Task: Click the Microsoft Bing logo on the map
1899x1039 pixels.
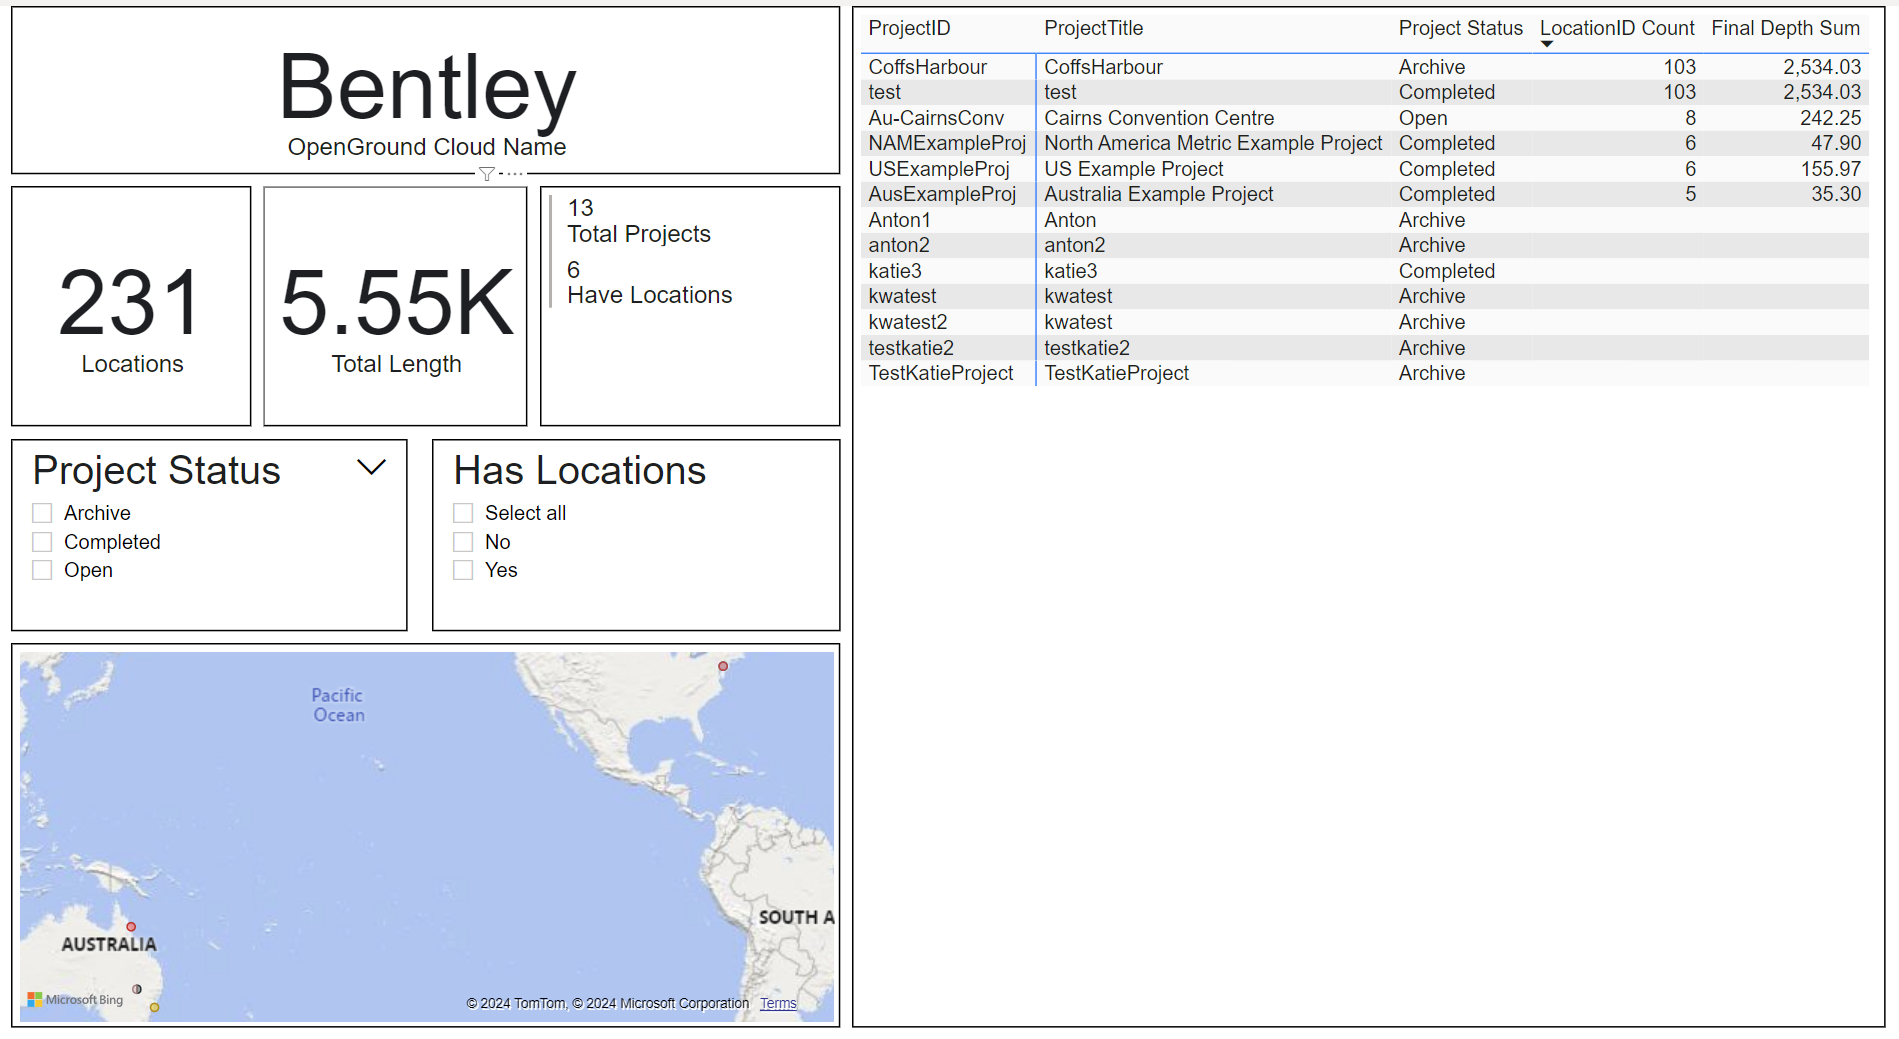Action: pyautogui.click(x=76, y=999)
